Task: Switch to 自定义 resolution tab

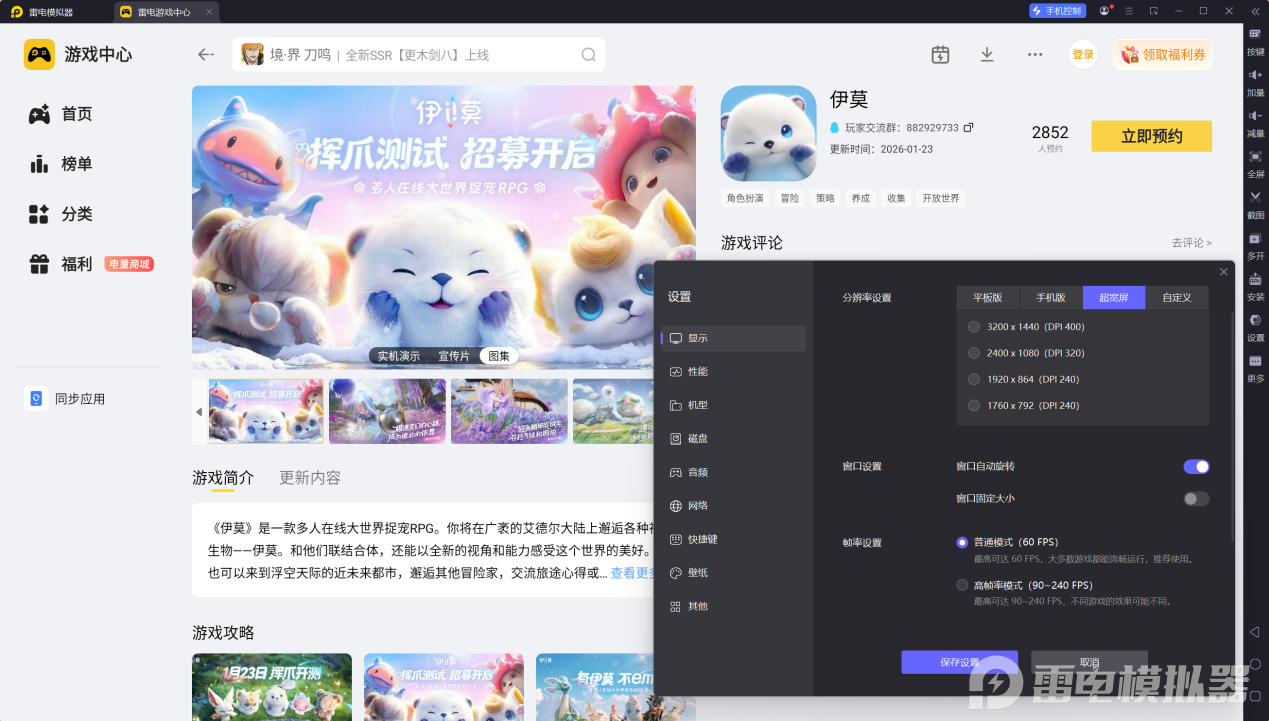Action: pyautogui.click(x=1177, y=298)
